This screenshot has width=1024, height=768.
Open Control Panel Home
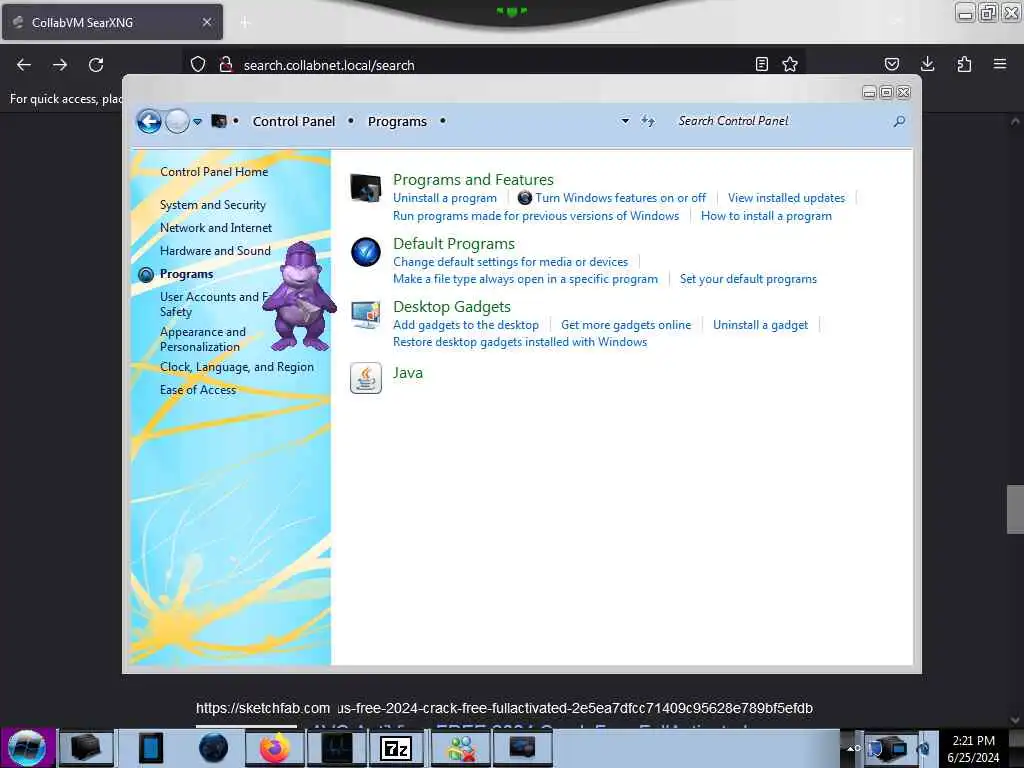214,172
